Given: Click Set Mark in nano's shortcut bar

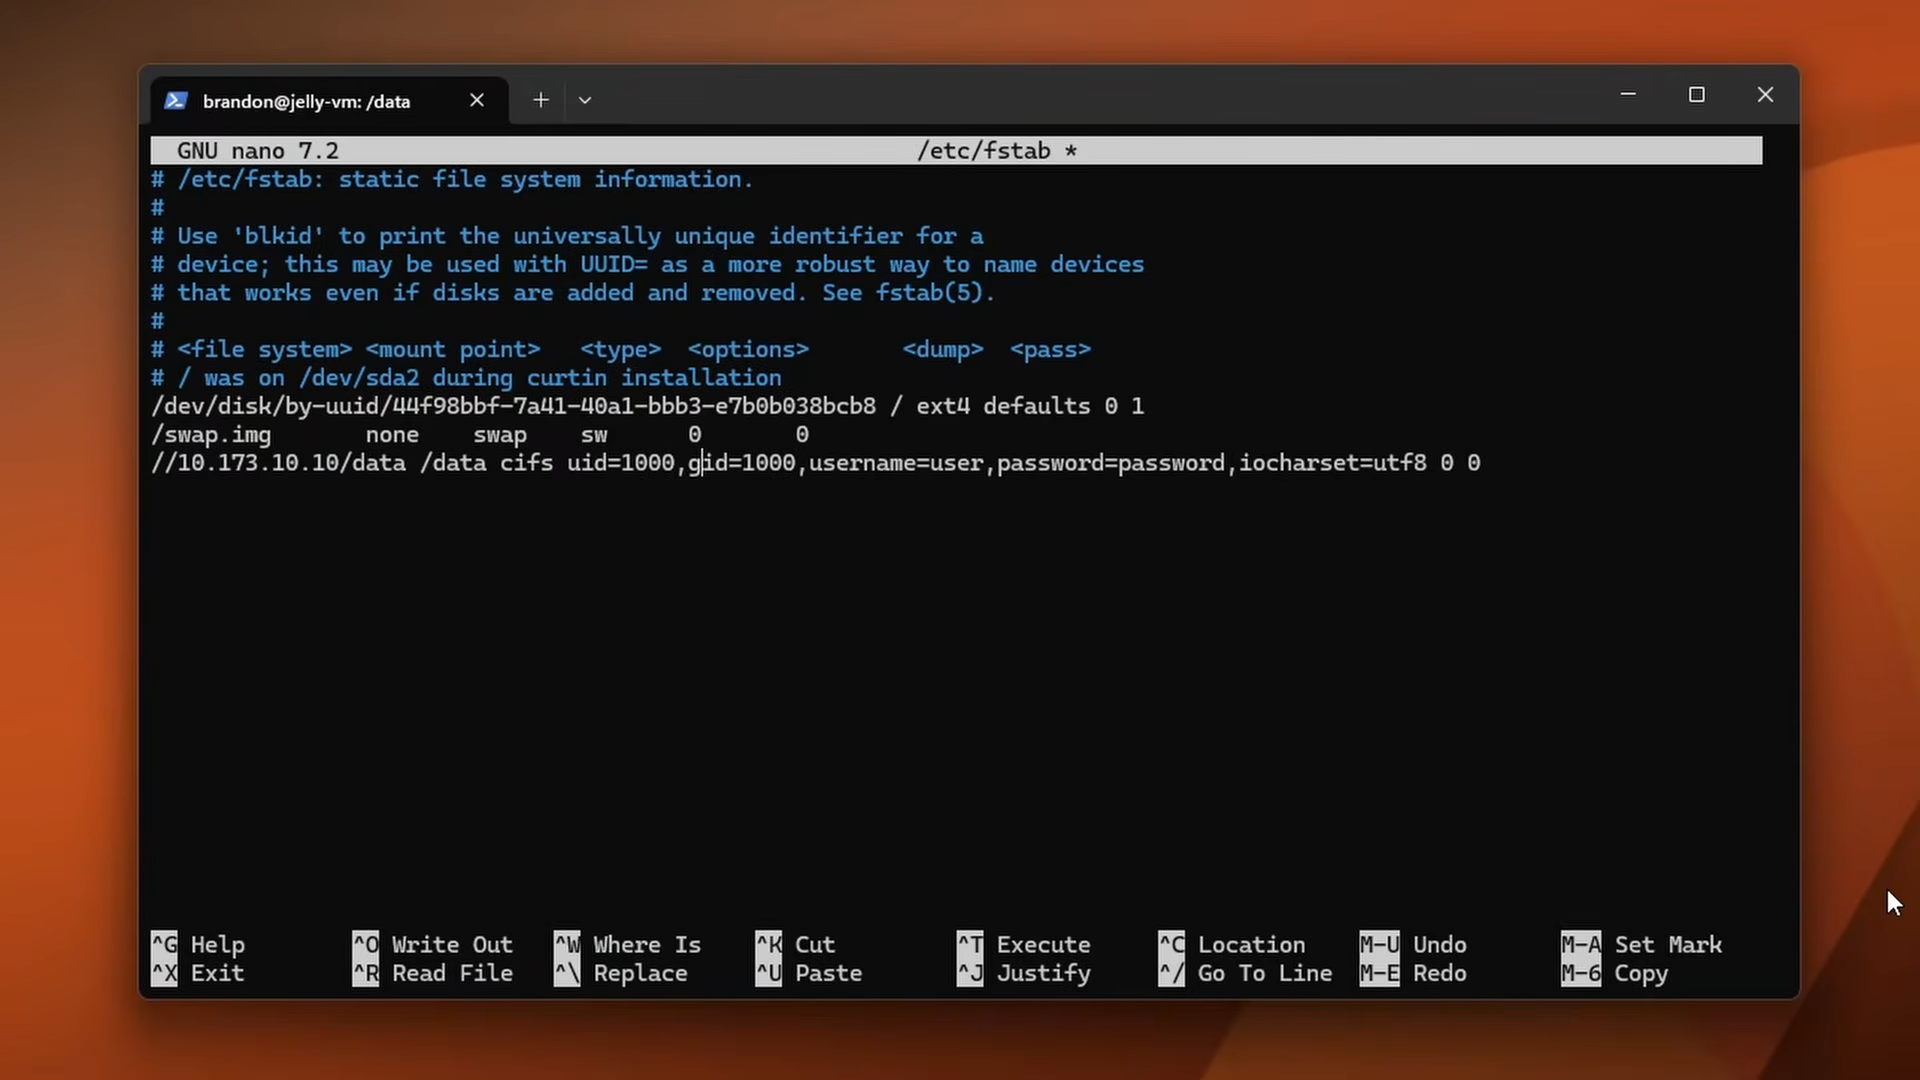Looking at the screenshot, I should [x=1668, y=944].
